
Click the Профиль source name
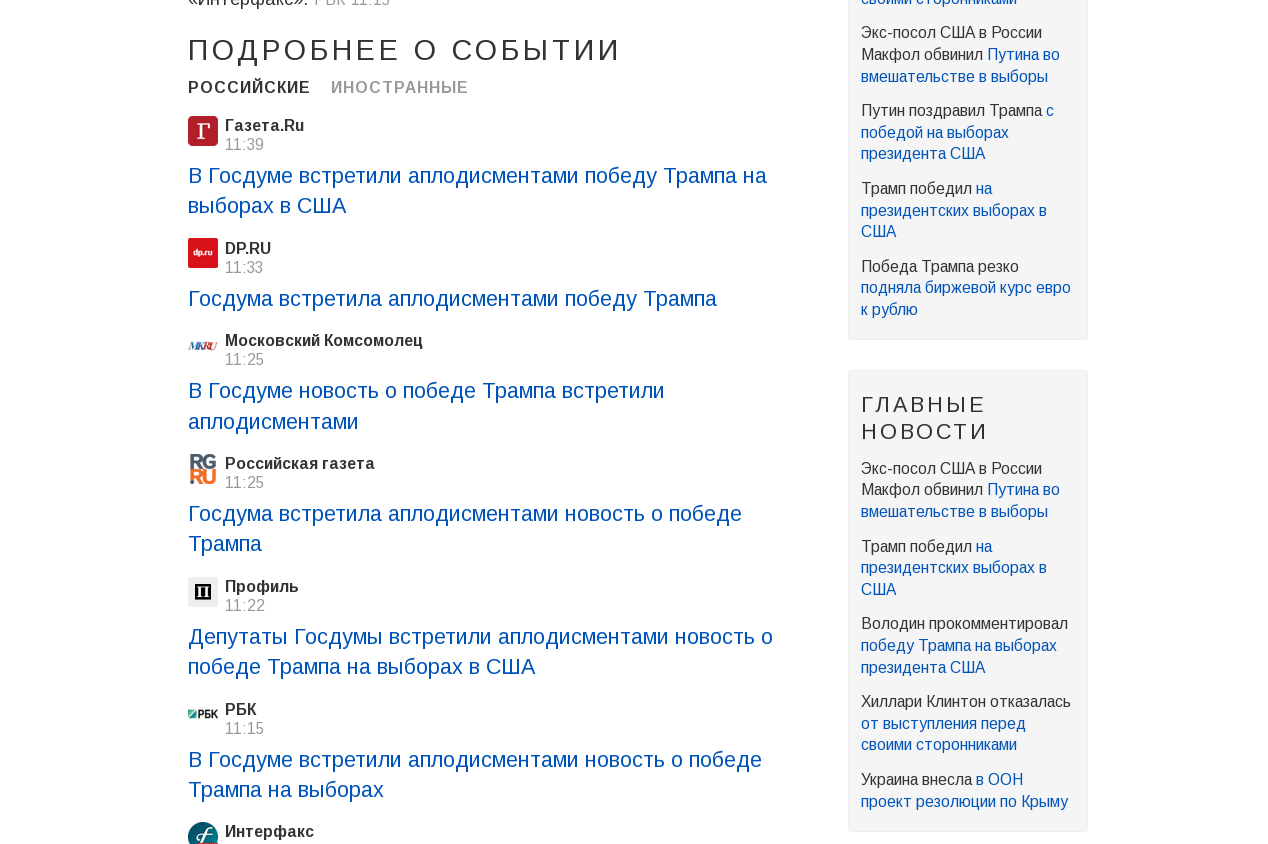click(x=262, y=587)
